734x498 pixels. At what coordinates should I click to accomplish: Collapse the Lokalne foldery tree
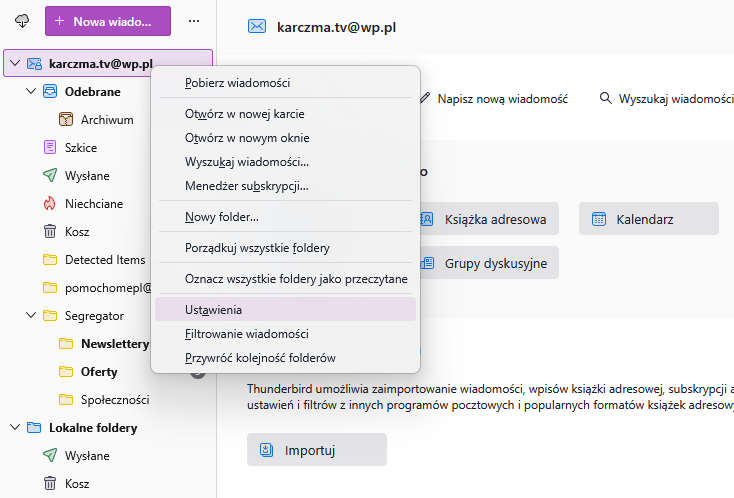coord(15,427)
